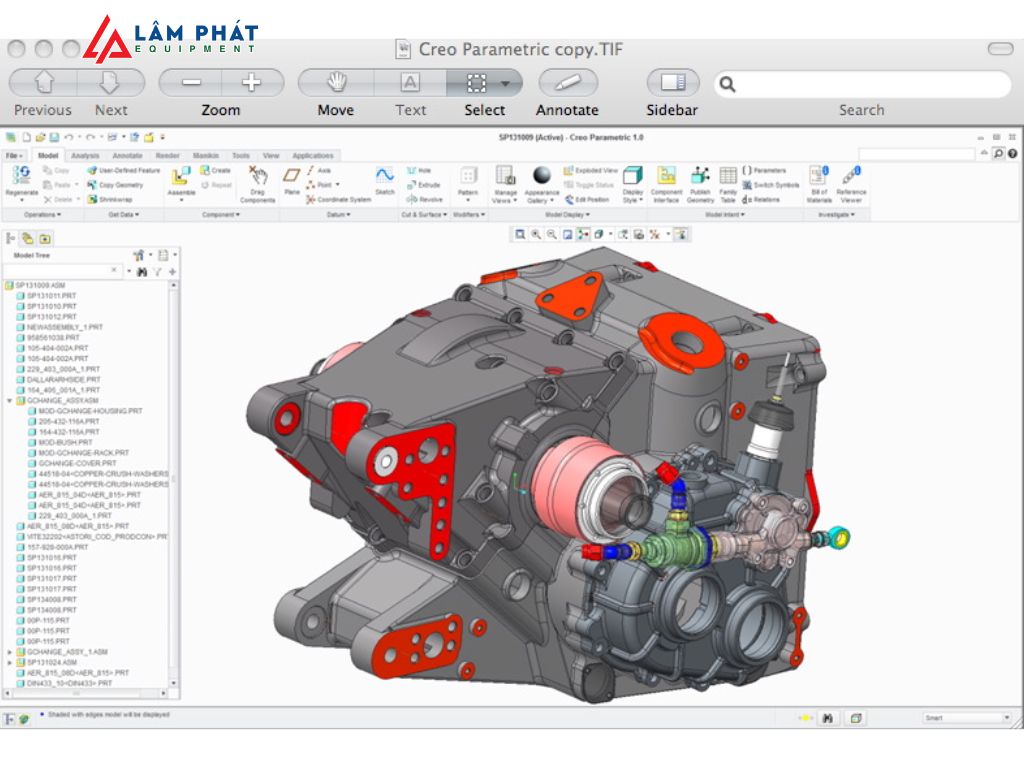This screenshot has width=1024, height=768.
Task: Expand the SP131024.ASM tree node
Action: [x=10, y=662]
